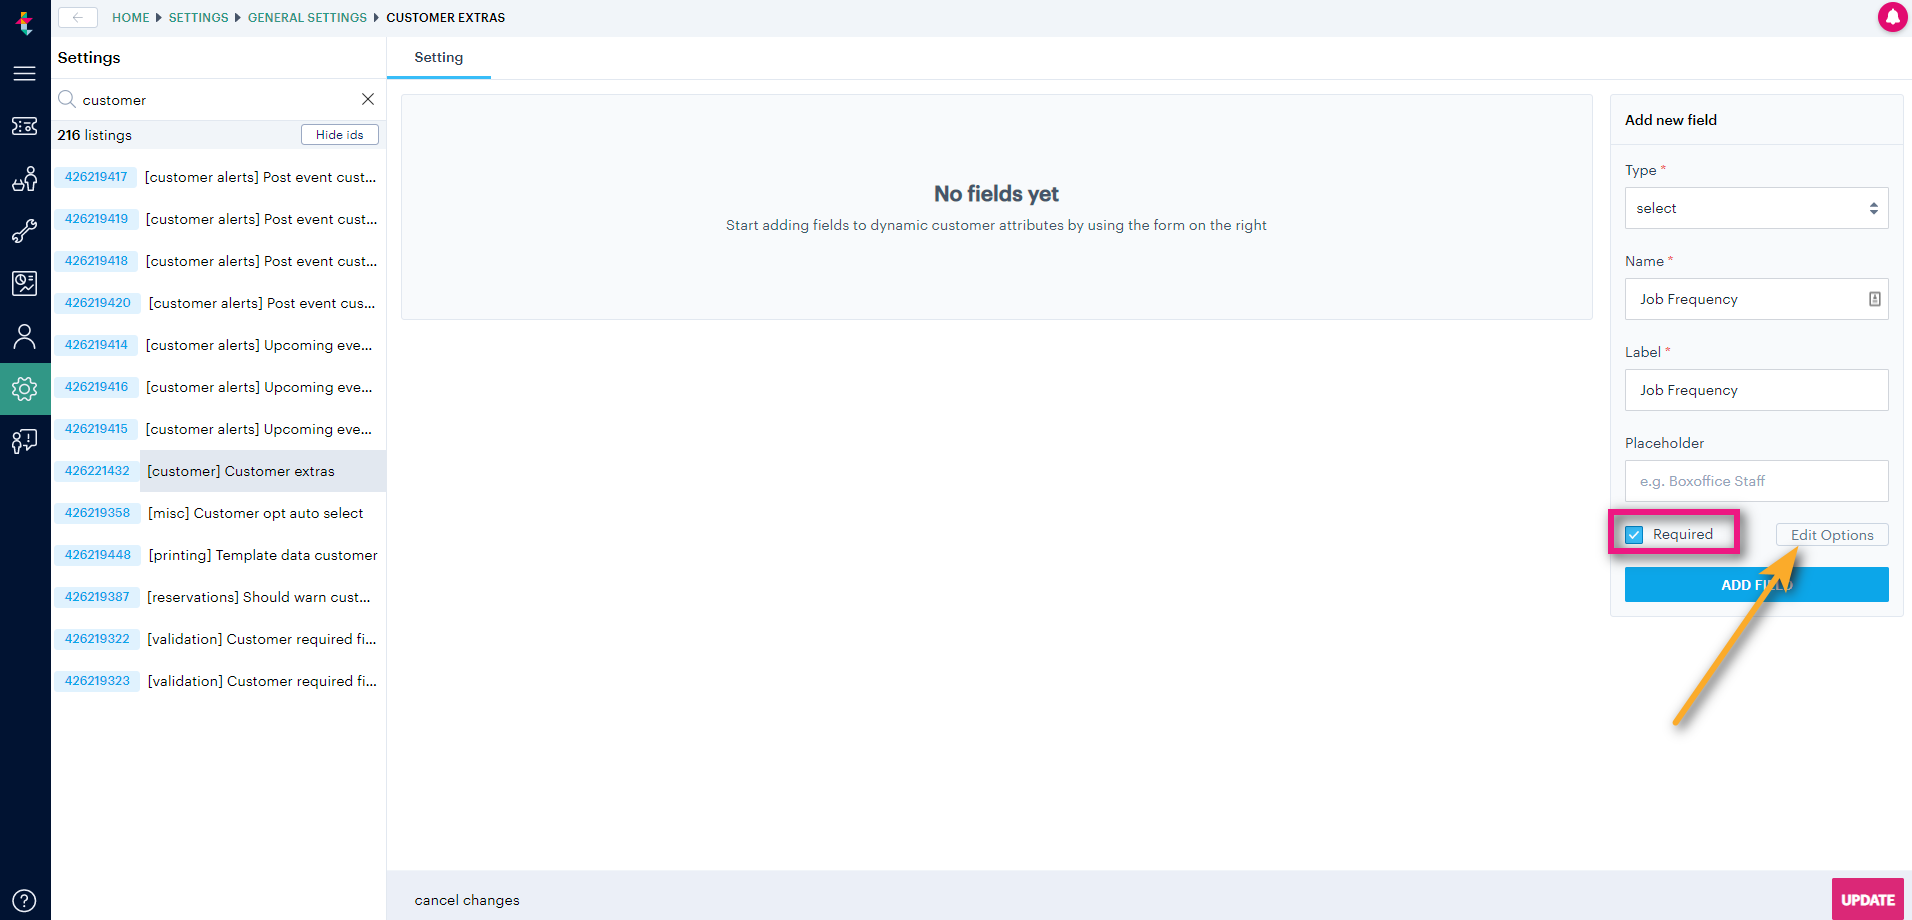This screenshot has height=920, width=1912.
Task: Click the help question mark icon
Action: click(25, 900)
